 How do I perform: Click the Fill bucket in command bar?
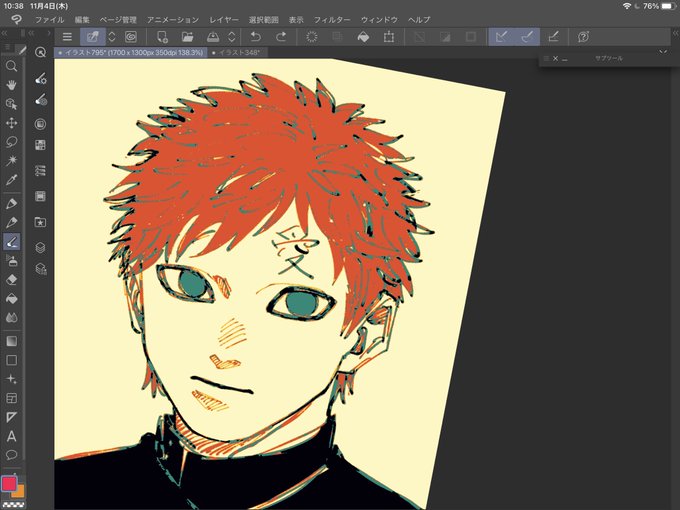[363, 37]
